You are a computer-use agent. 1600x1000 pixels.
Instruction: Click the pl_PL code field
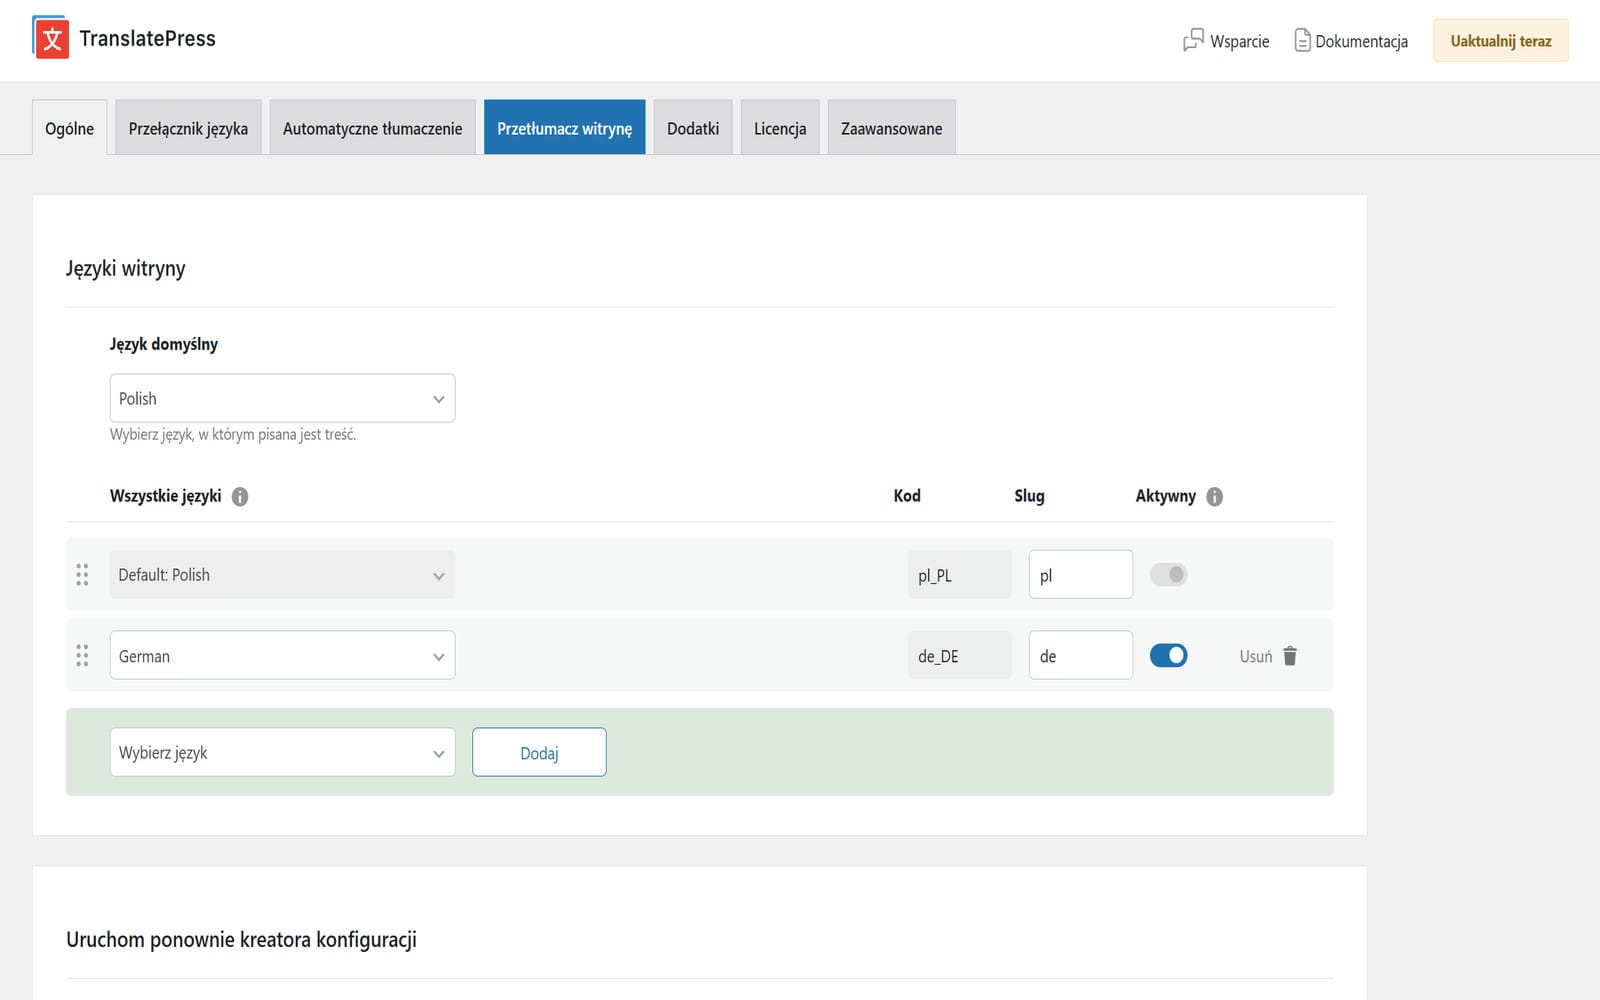click(x=959, y=574)
